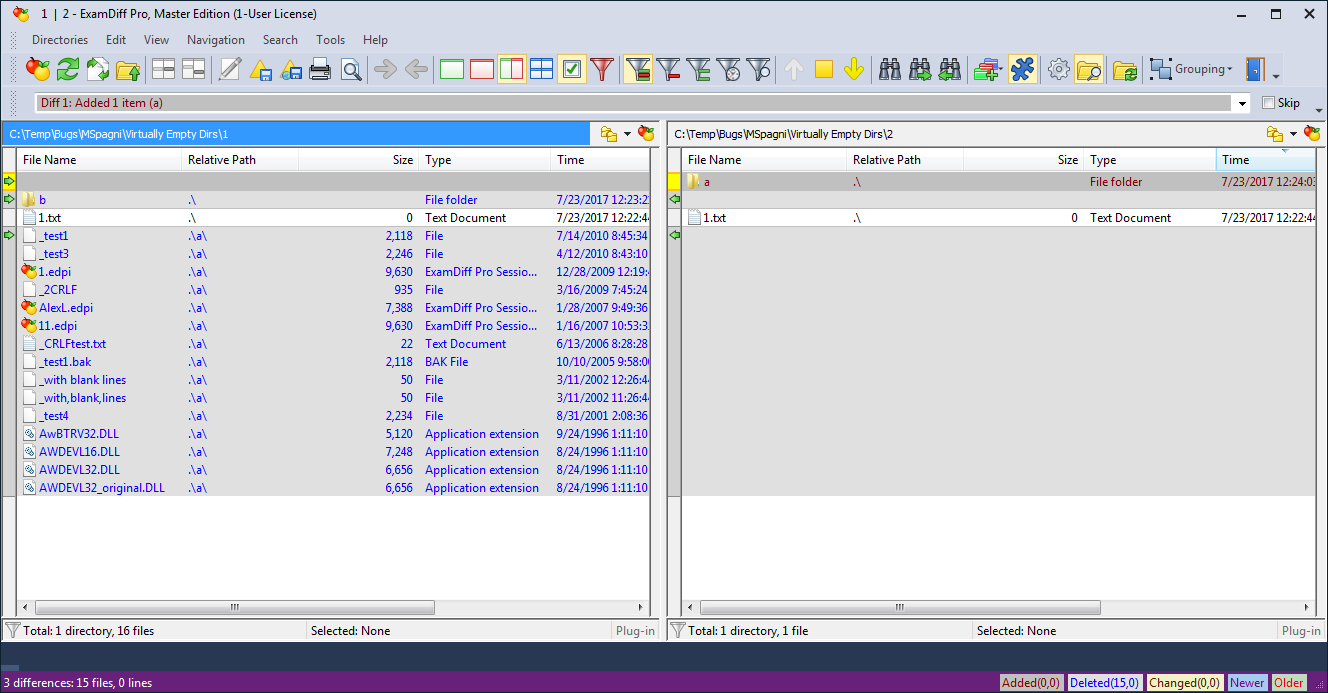Click the gray right-arrow toolbar icon
The image size is (1328, 693).
pos(385,69)
